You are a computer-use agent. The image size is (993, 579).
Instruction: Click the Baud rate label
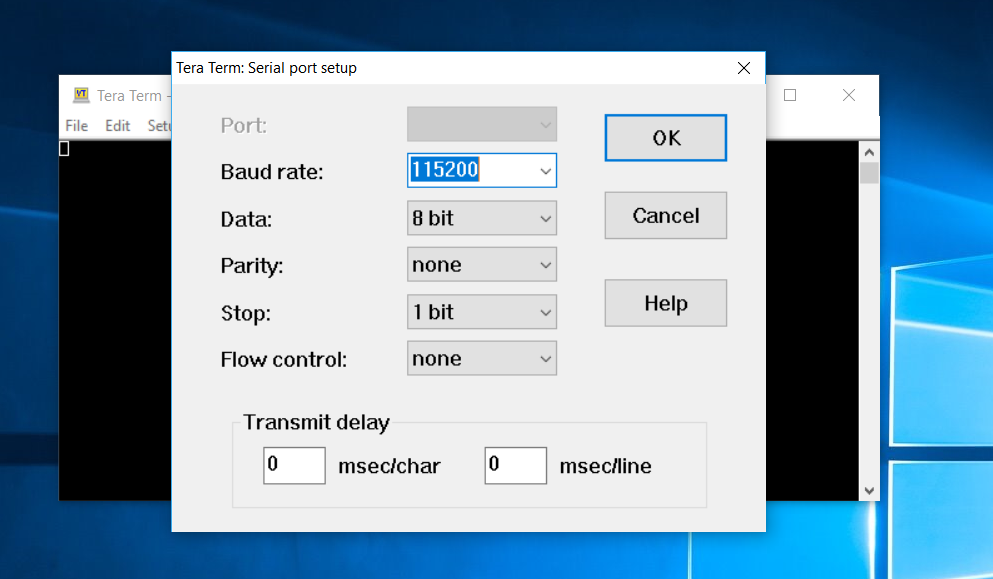(x=272, y=172)
